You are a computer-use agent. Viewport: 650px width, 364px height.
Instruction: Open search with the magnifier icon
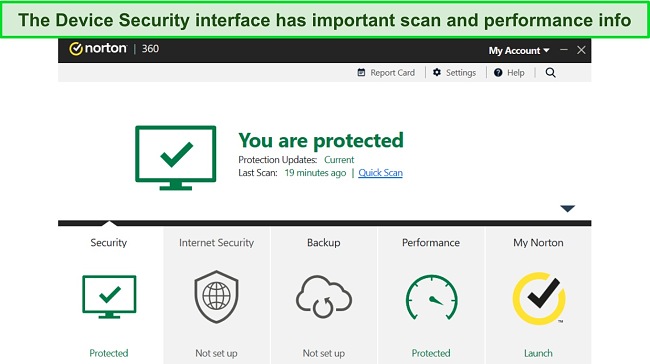(551, 73)
